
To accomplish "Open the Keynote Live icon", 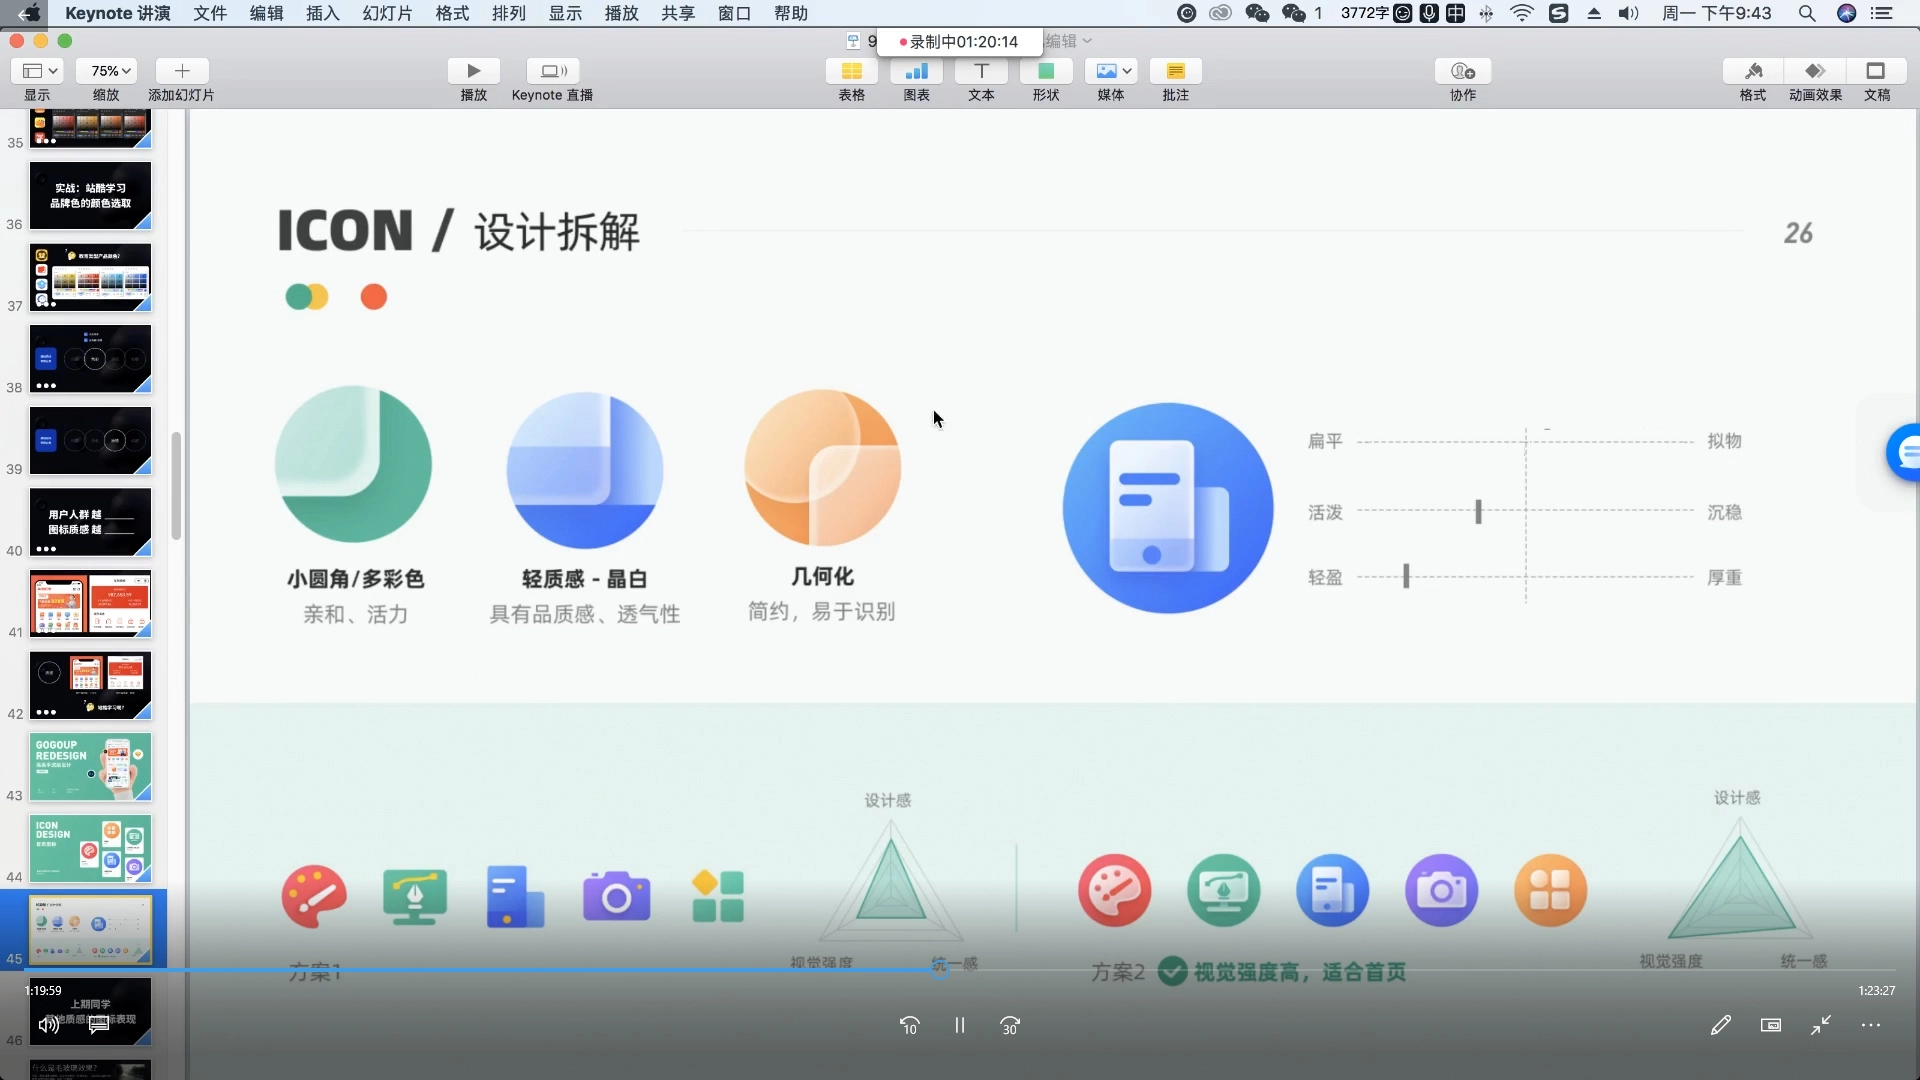I will coord(553,71).
